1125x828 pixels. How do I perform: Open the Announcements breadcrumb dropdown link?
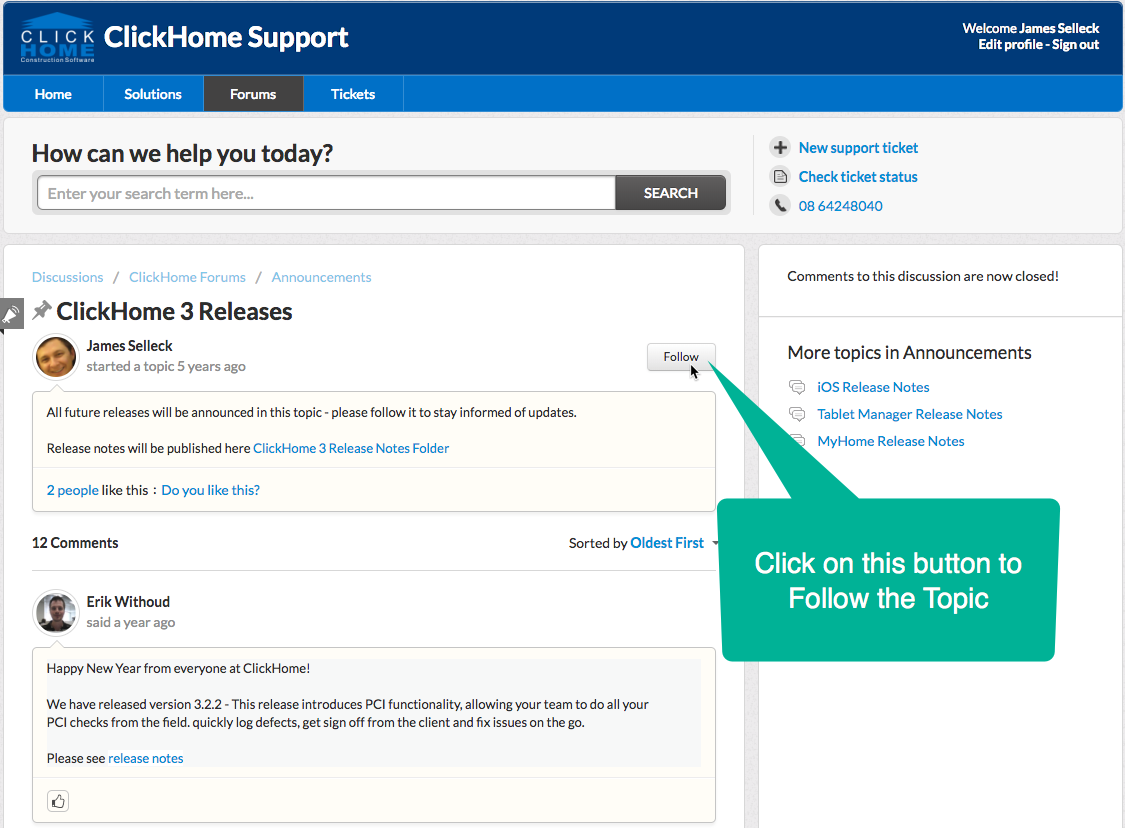tap(321, 276)
